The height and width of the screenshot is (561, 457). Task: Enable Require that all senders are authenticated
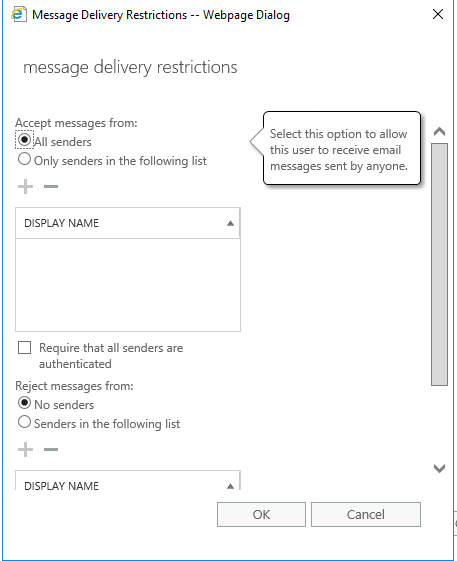tap(24, 347)
